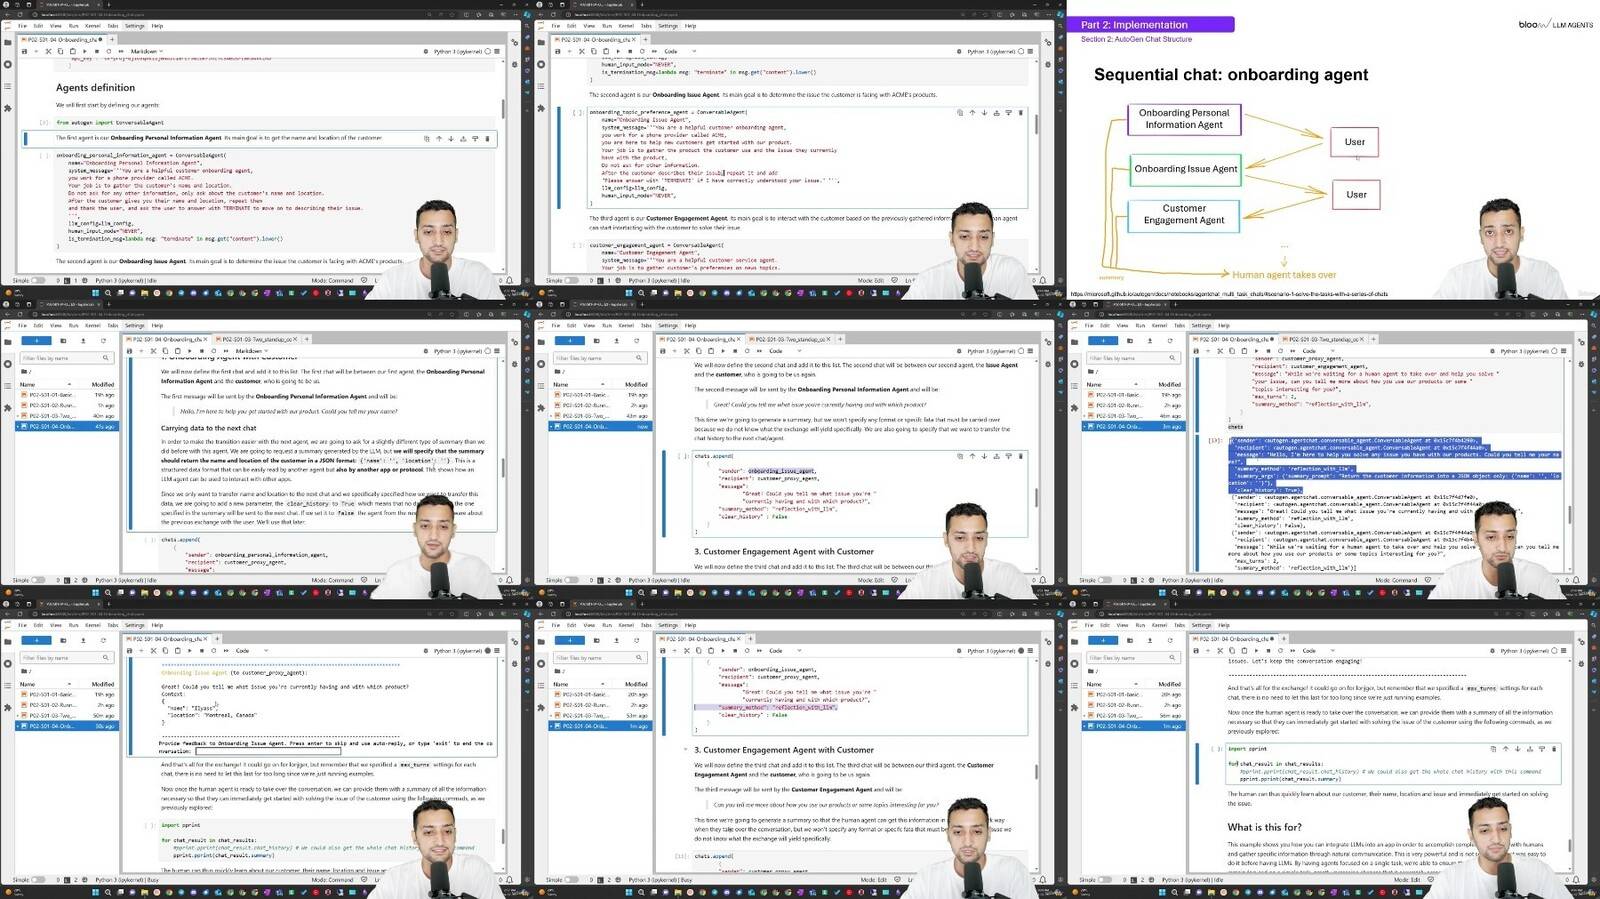The height and width of the screenshot is (899, 1600).
Task: Open Markdown cell-type dropdown in Carrying data frame
Action: [x=252, y=351]
